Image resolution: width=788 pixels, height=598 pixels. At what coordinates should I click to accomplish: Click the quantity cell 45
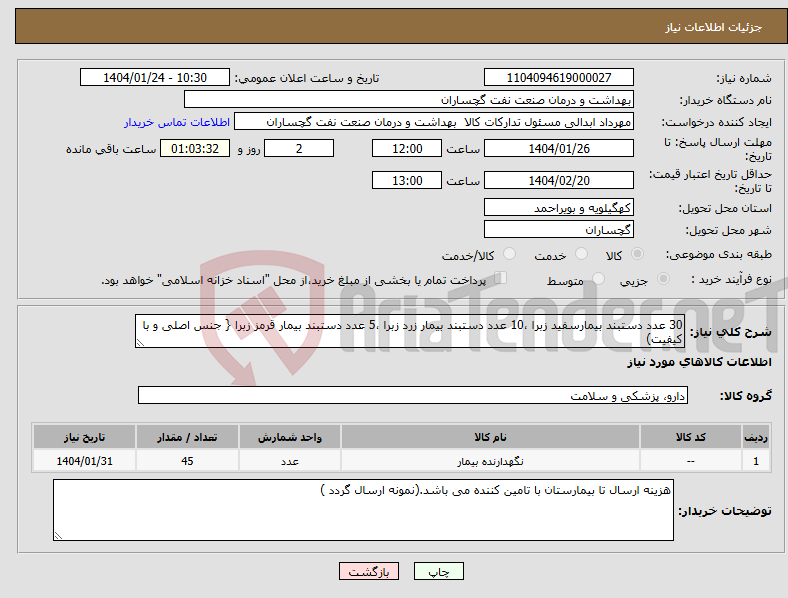187,461
